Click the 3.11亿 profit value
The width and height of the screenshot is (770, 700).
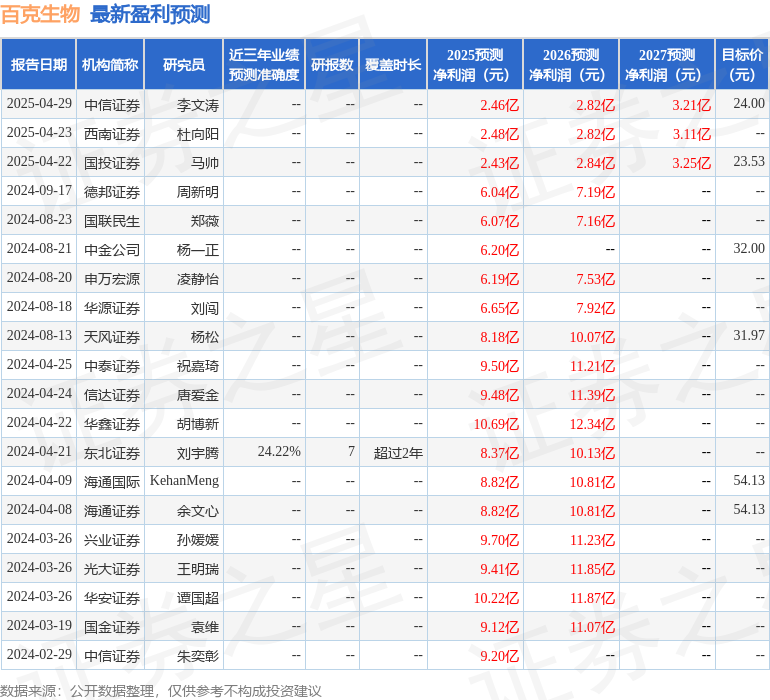coord(691,134)
